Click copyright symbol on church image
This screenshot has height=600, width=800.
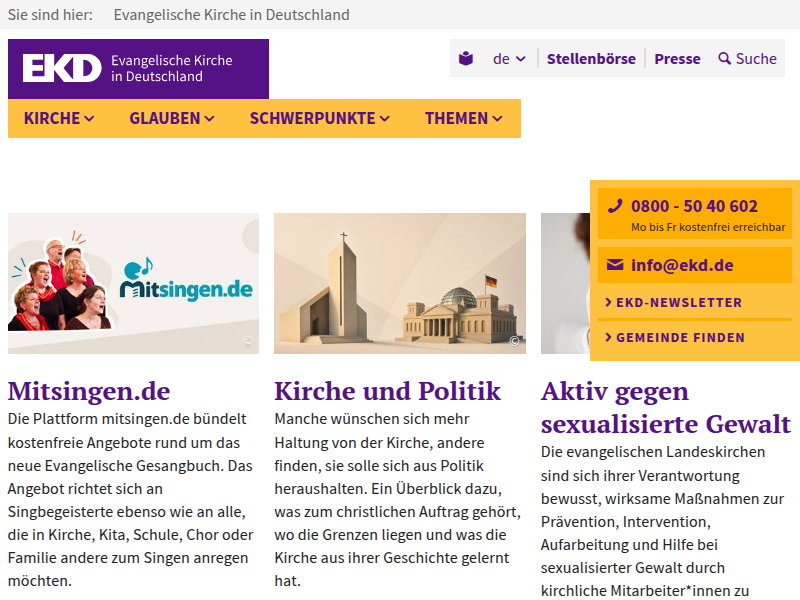514,341
